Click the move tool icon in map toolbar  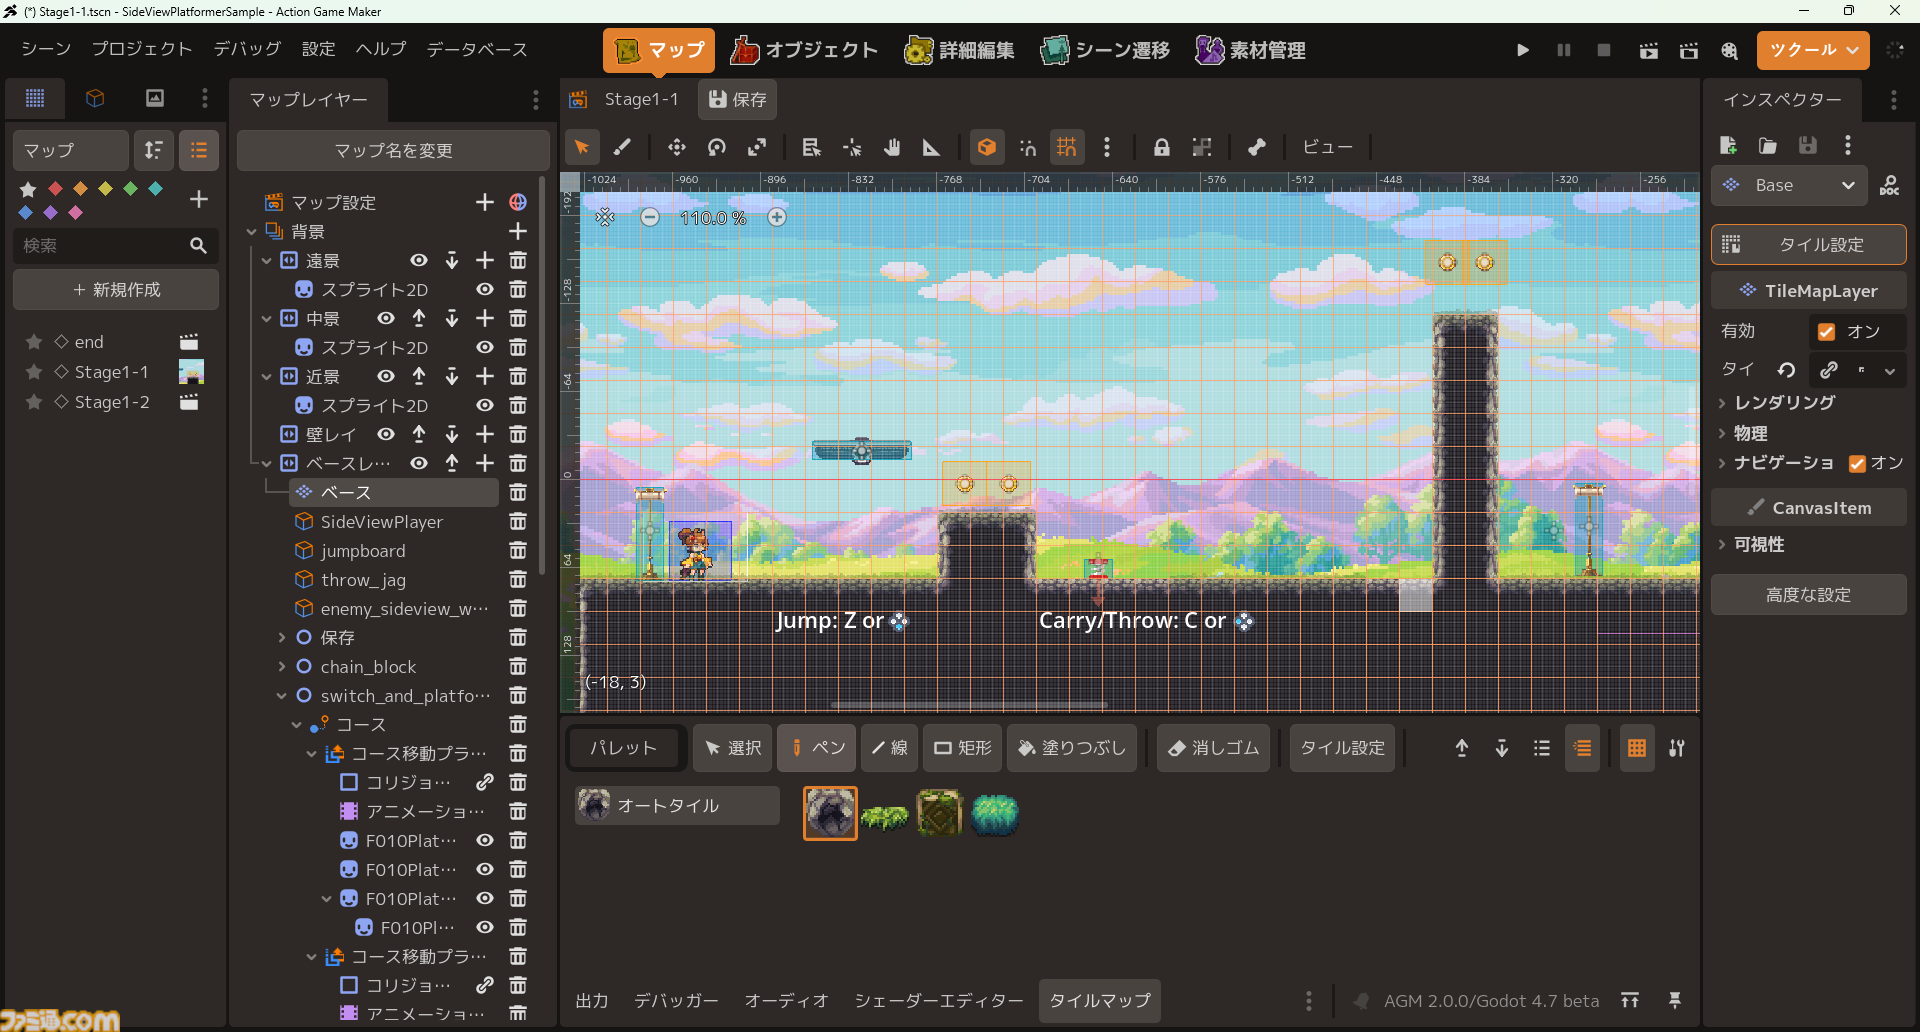click(677, 148)
